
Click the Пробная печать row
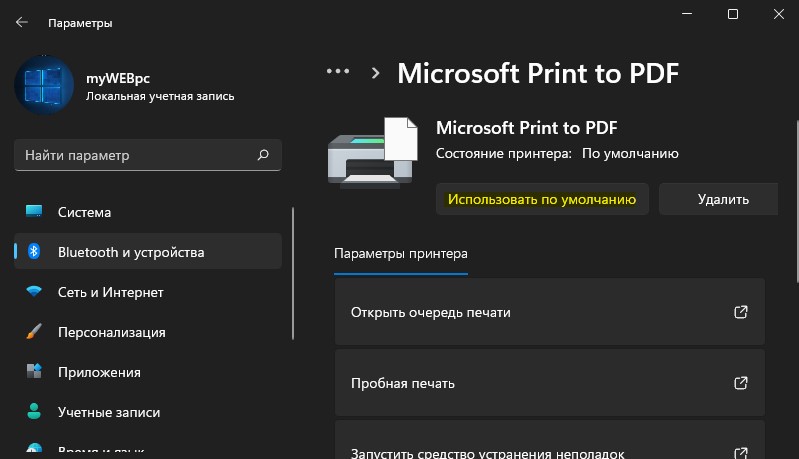[x=549, y=383]
